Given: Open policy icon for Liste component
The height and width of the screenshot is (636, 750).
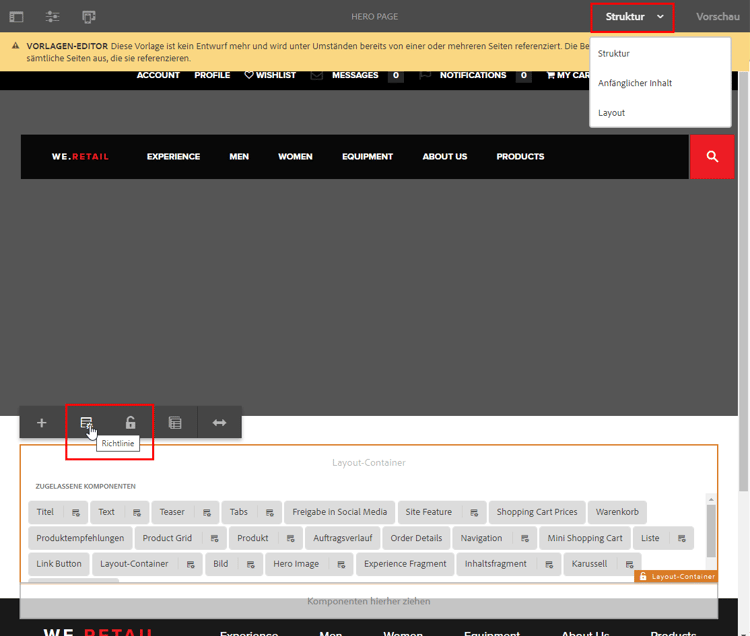Looking at the screenshot, I should pyautogui.click(x=682, y=538).
